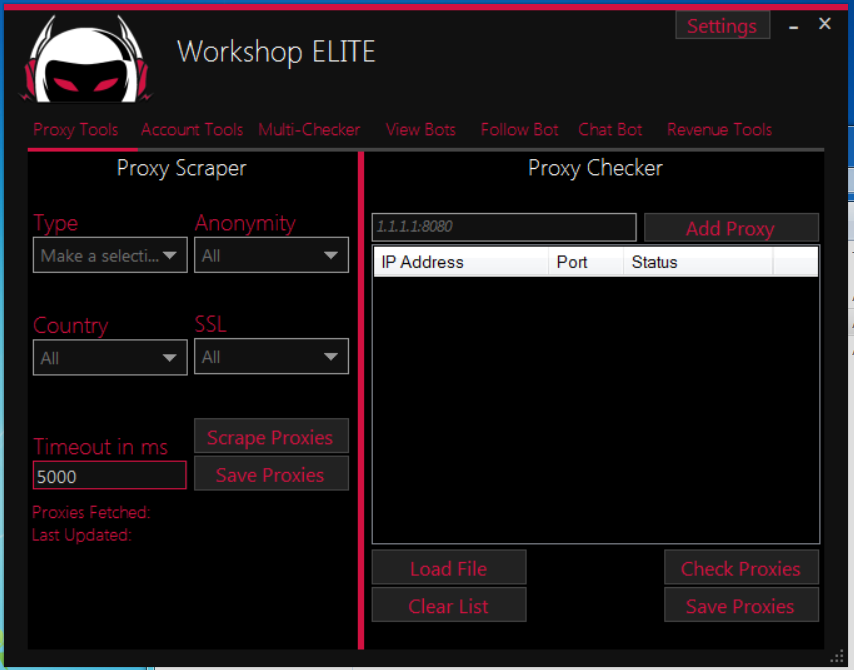Viewport: 854px width, 670px height.
Task: Click the Timeout in ms field
Action: [x=110, y=476]
